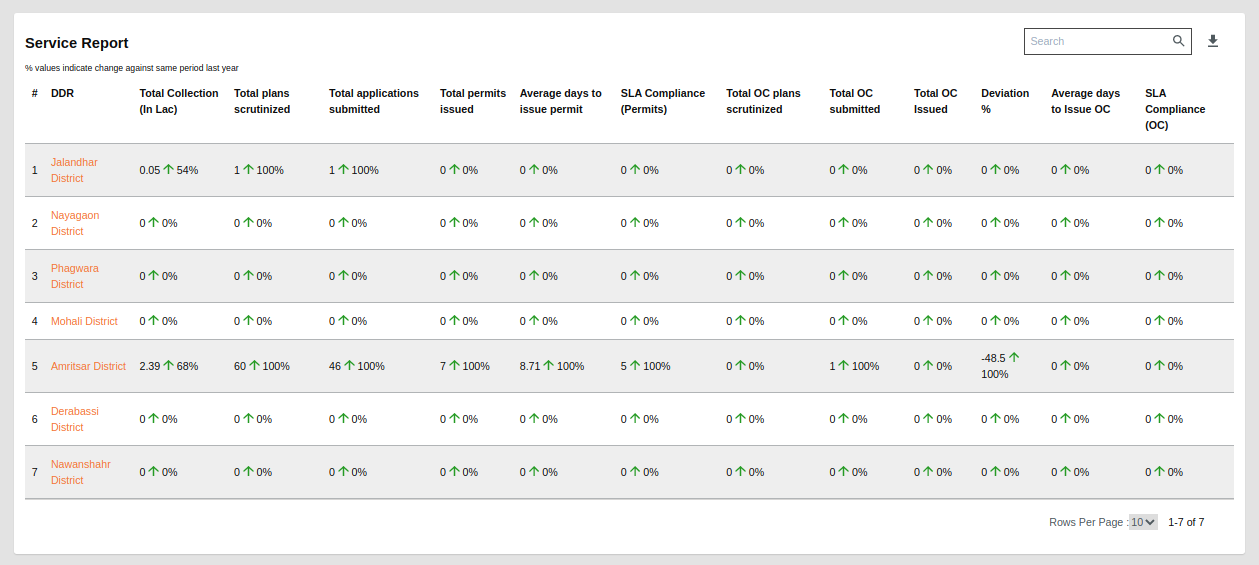The image size is (1259, 565).
Task: Click Total permits issued column header
Action: pyautogui.click(x=472, y=101)
